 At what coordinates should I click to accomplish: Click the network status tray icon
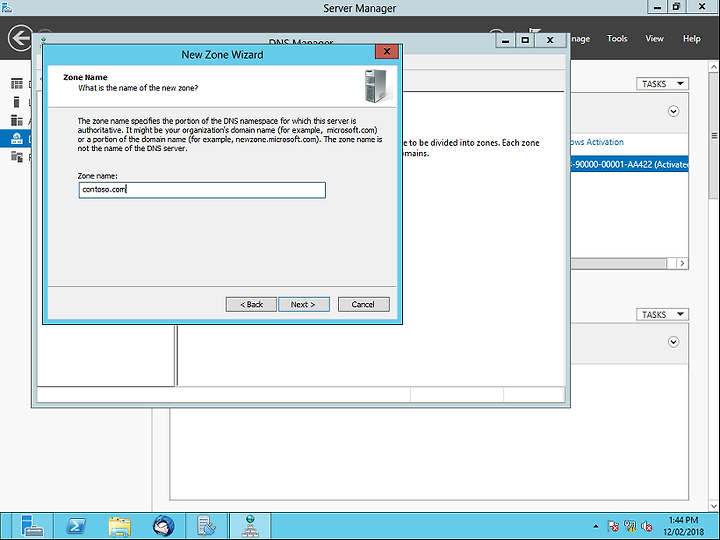coord(630,526)
